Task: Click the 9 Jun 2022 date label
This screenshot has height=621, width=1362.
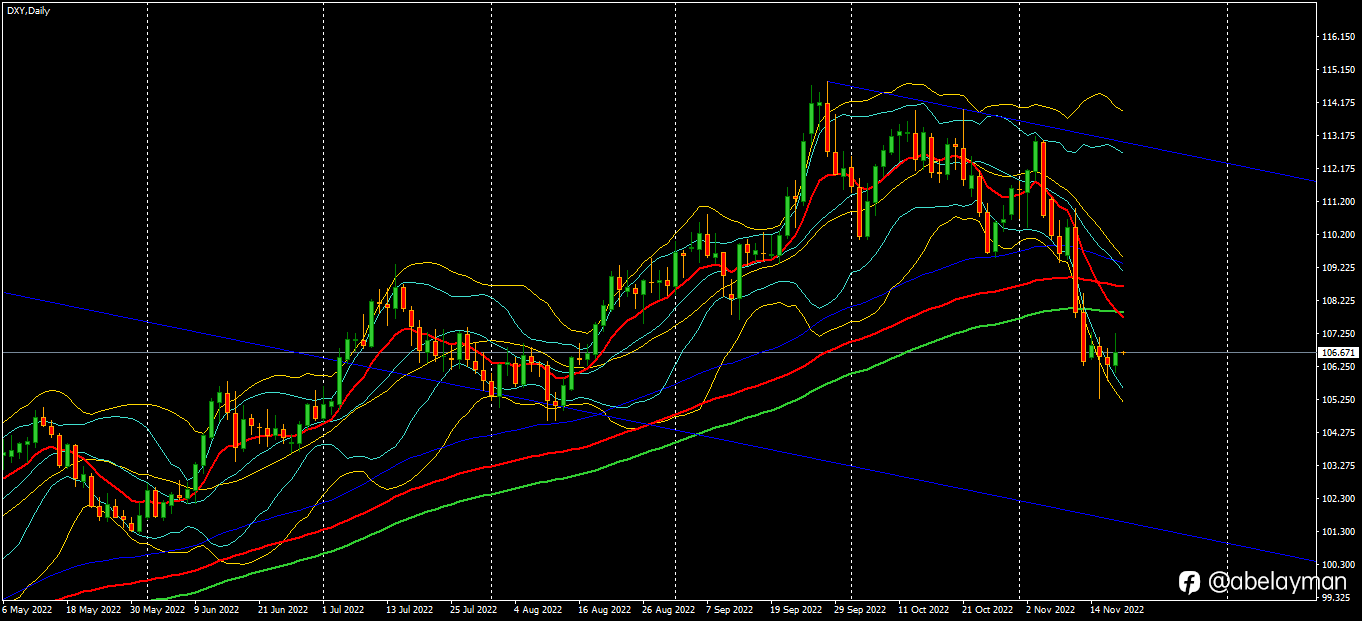Action: [x=216, y=609]
